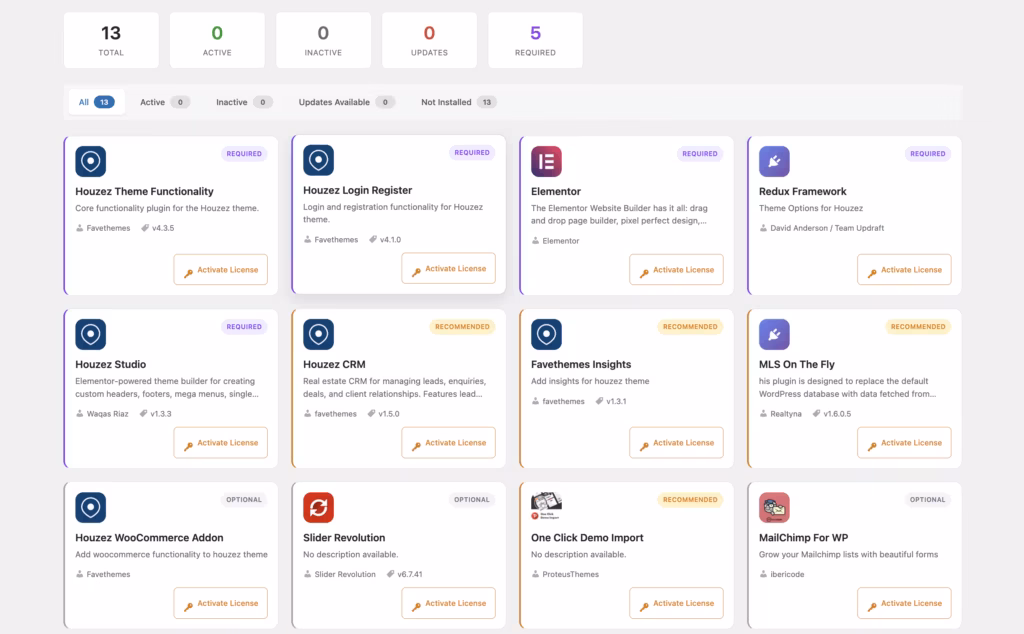Click the Houzez Theme Functionality title
The image size is (1024, 634).
point(144,191)
